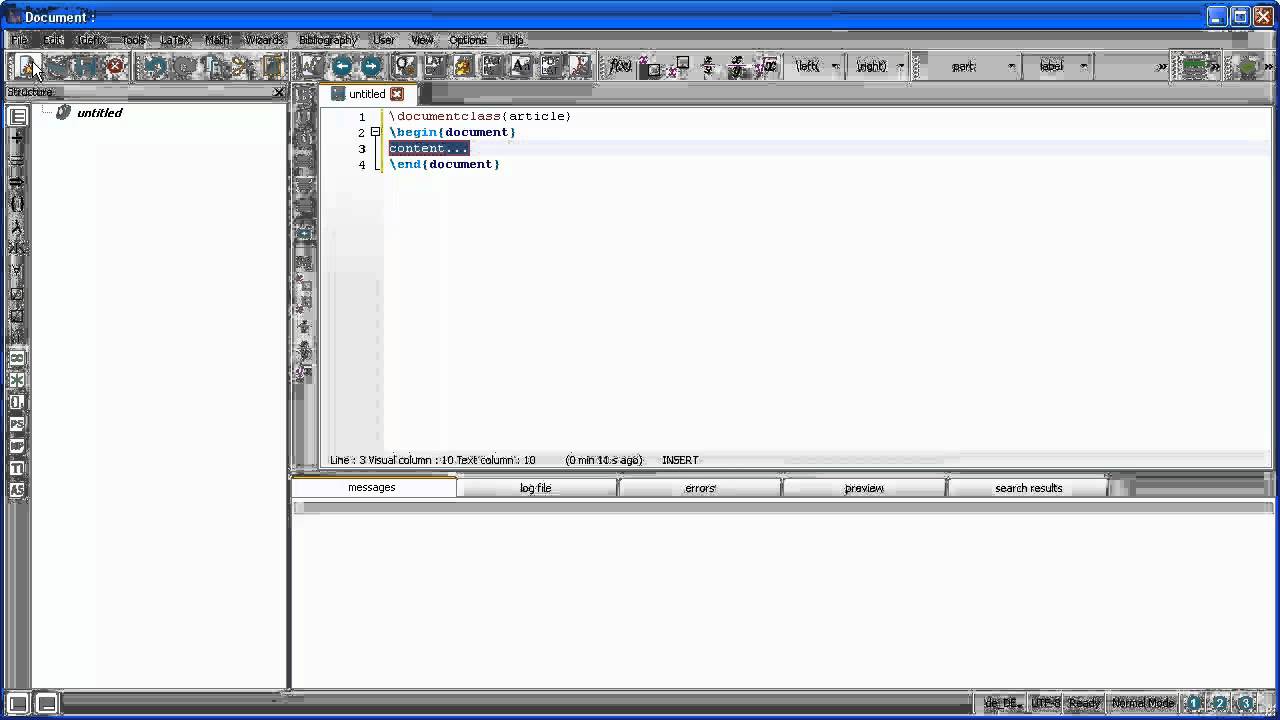1280x720 pixels.
Task: Click the de_DE language status entry
Action: [x=1000, y=703]
